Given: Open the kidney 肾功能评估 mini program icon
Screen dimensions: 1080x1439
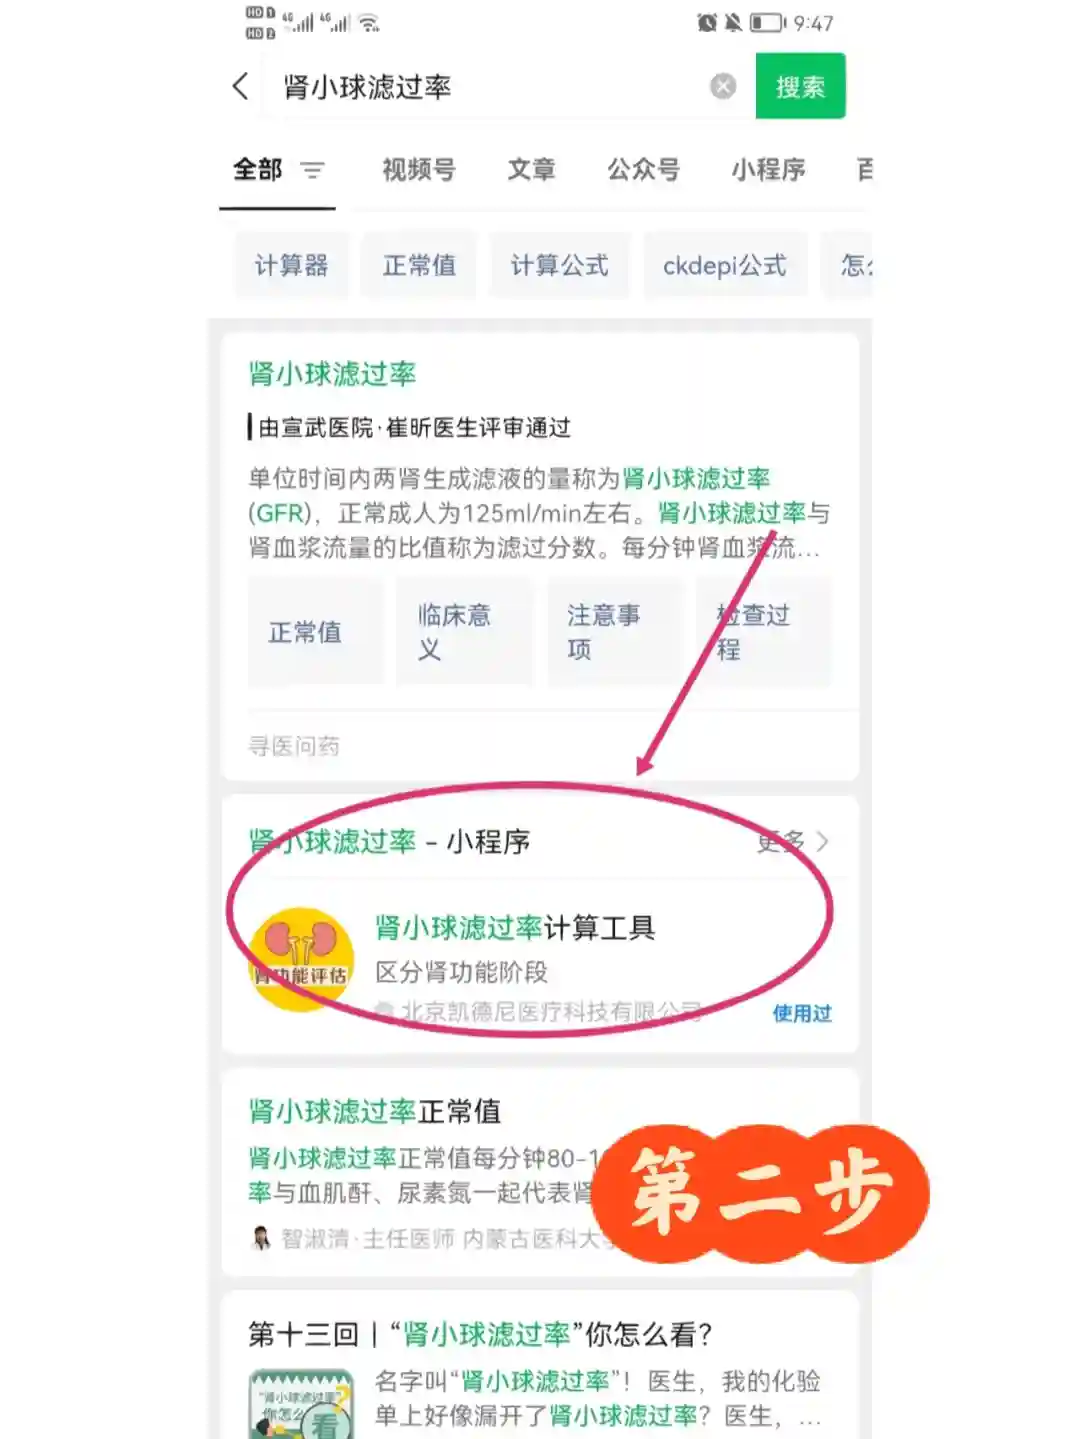Looking at the screenshot, I should pyautogui.click(x=301, y=960).
